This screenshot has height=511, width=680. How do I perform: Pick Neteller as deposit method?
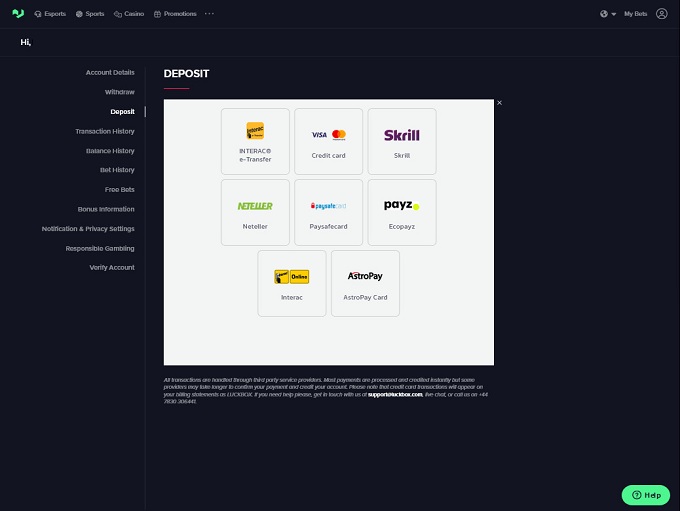click(255, 212)
